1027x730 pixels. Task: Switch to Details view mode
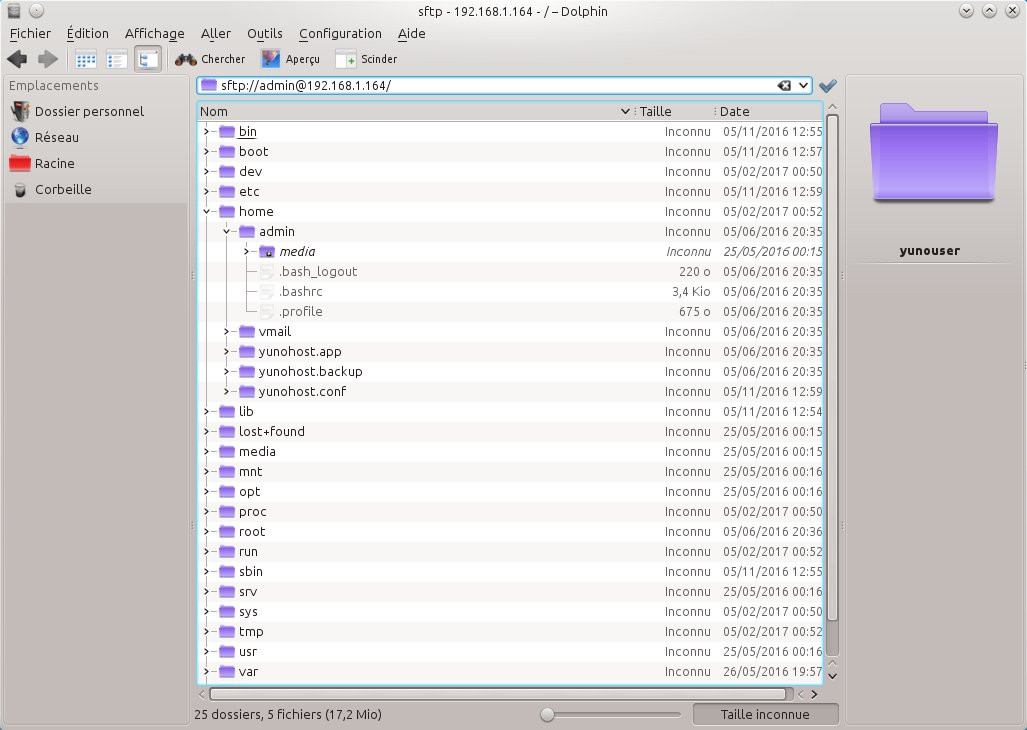click(x=147, y=59)
